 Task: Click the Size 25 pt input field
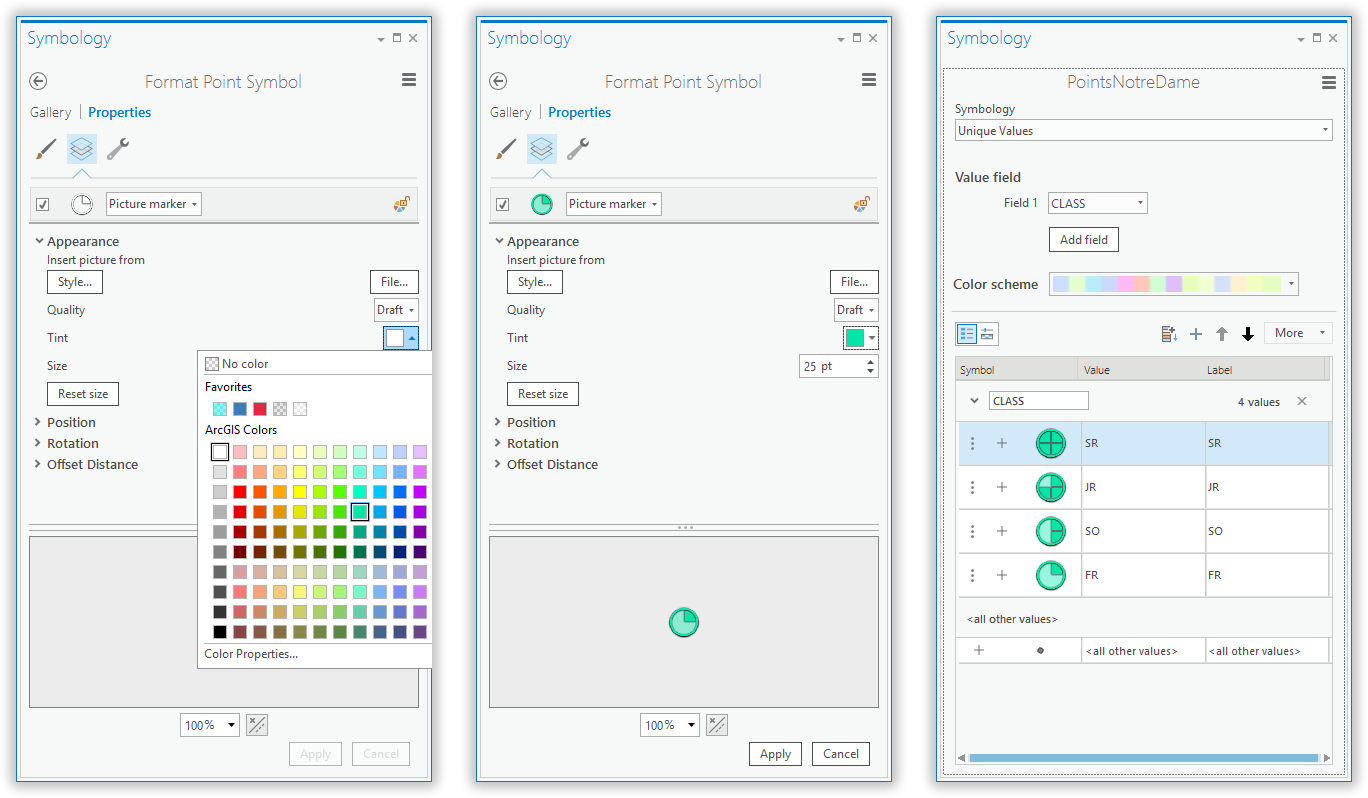pos(832,366)
